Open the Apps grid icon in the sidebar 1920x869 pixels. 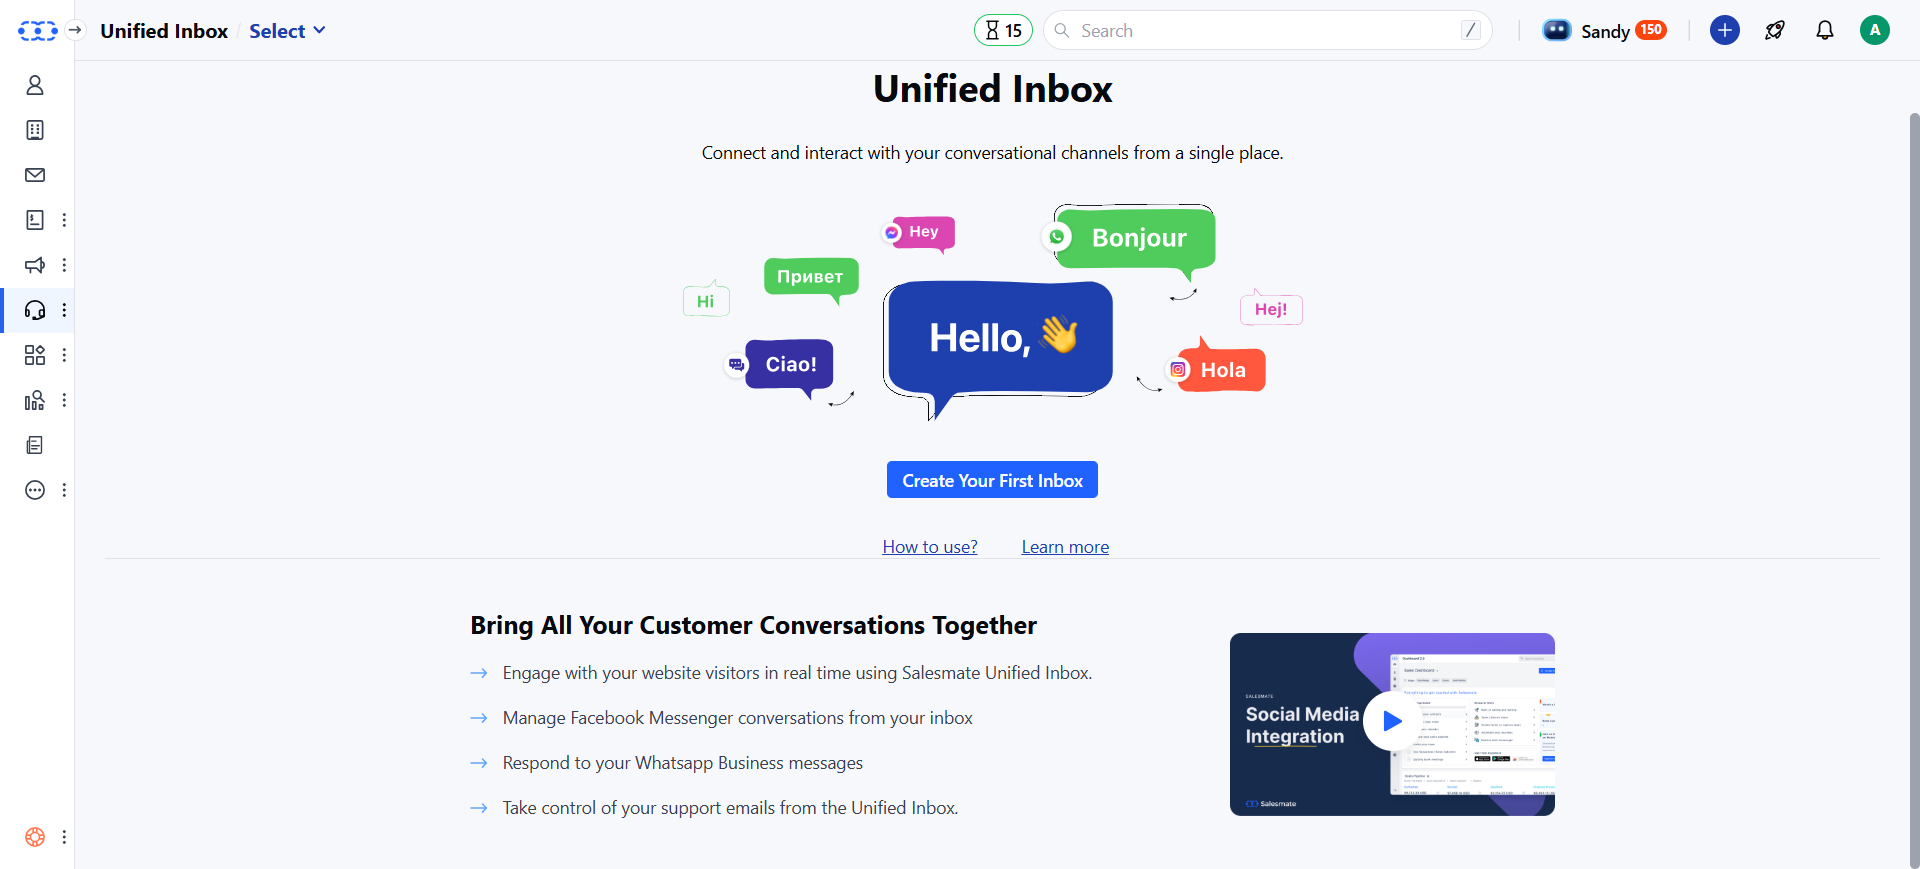click(x=35, y=355)
